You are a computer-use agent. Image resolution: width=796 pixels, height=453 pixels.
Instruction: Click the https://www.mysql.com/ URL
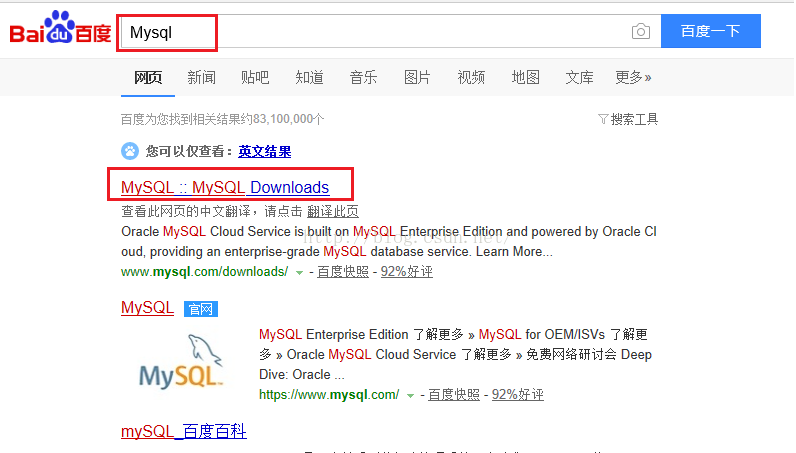[329, 395]
